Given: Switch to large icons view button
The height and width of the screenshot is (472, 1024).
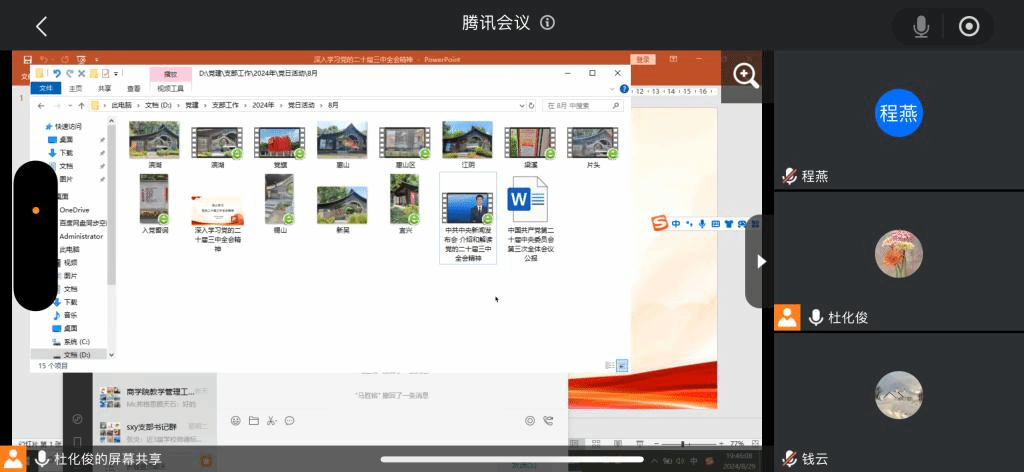Looking at the screenshot, I should [622, 365].
